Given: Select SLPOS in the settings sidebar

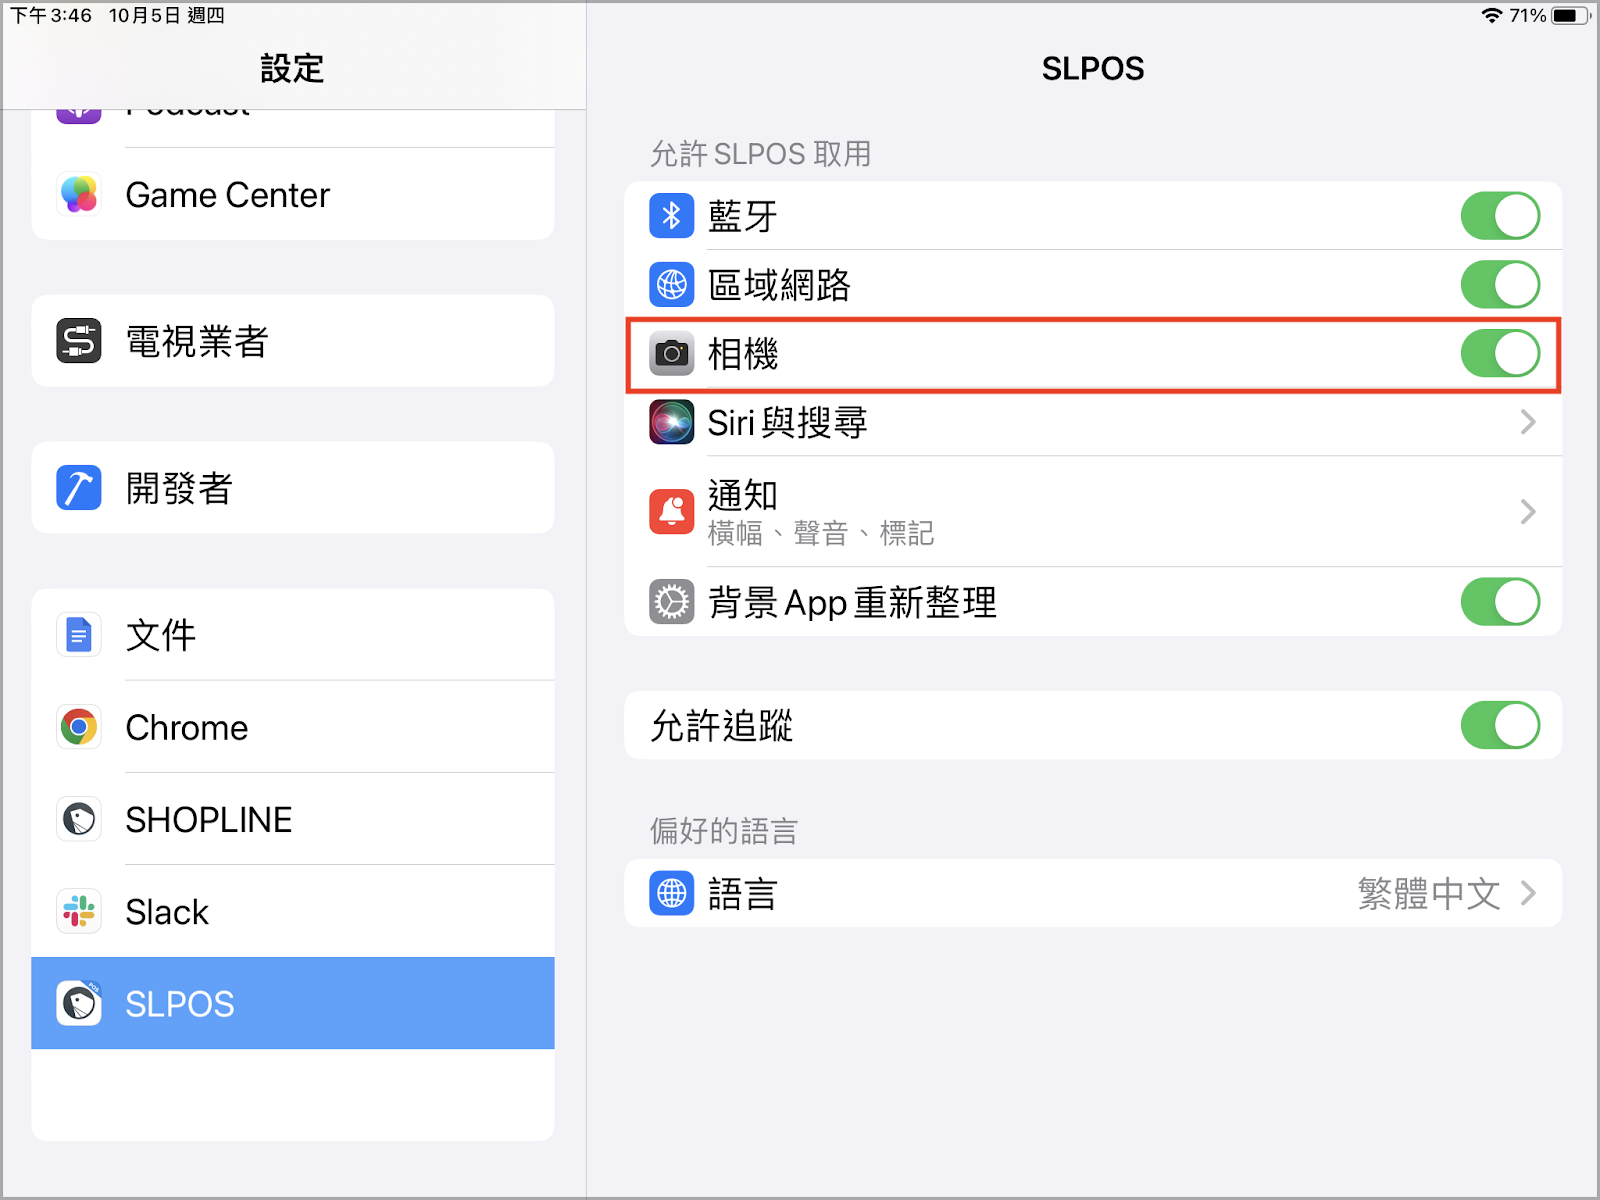Looking at the screenshot, I should point(293,1003).
